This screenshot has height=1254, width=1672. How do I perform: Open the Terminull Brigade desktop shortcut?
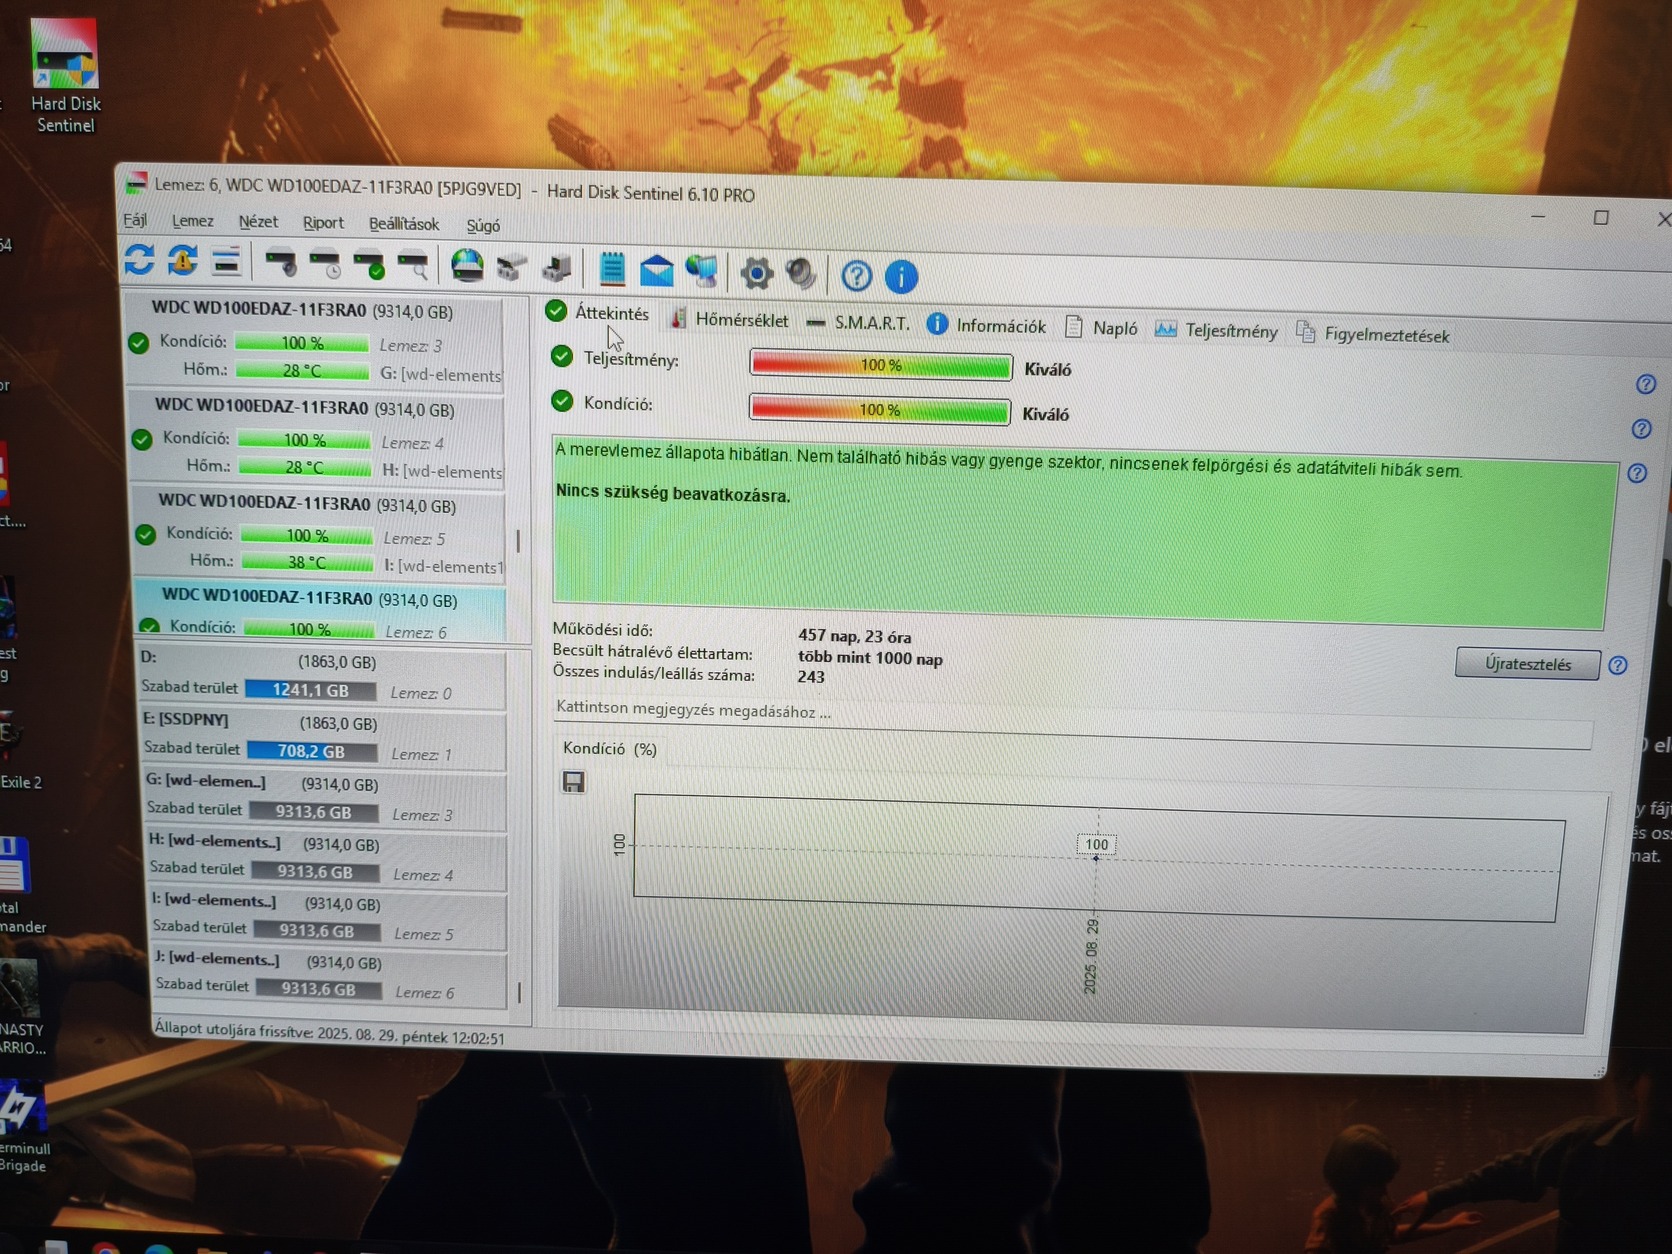[22, 1125]
